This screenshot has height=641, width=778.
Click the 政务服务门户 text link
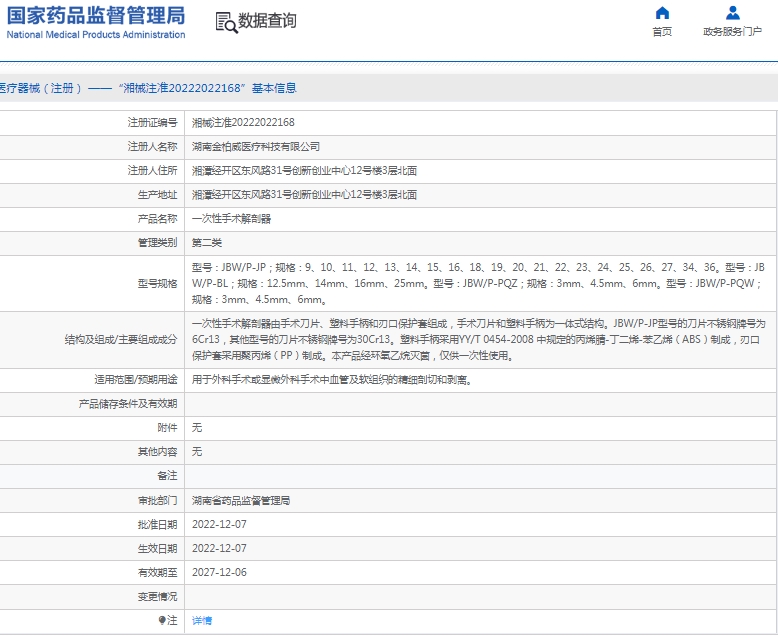(732, 32)
